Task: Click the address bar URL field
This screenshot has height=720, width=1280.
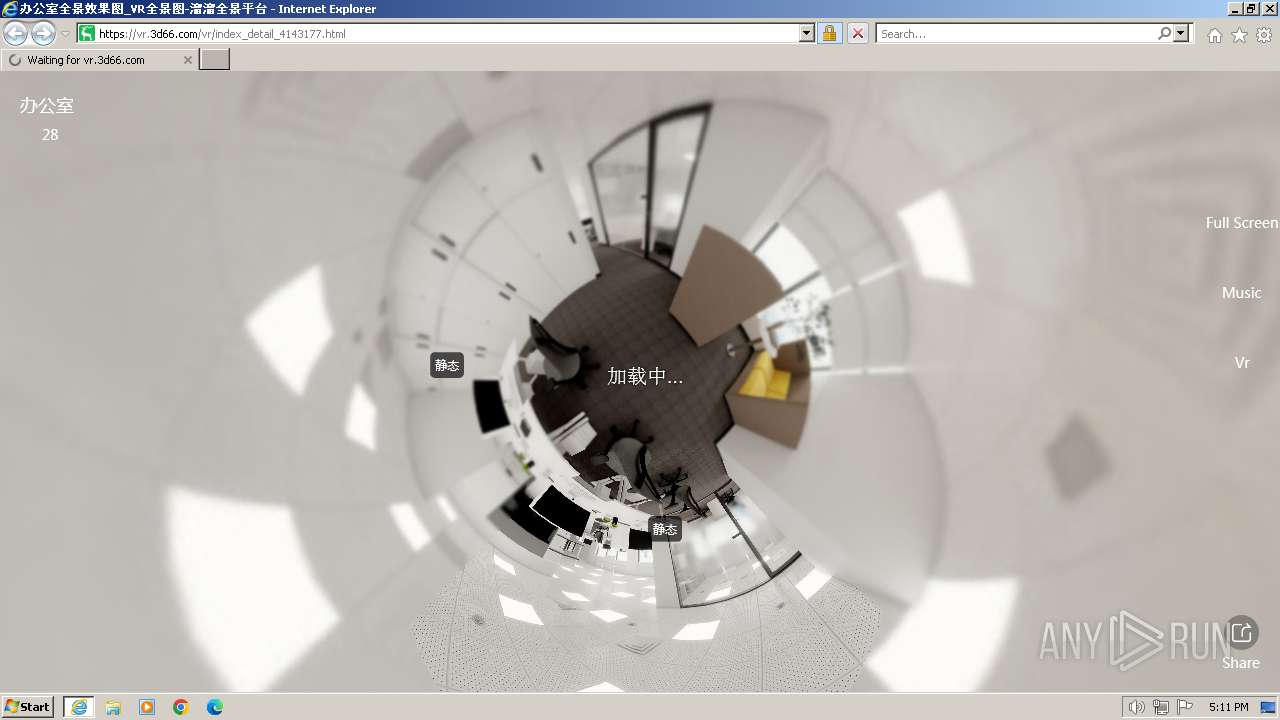Action: (447, 34)
